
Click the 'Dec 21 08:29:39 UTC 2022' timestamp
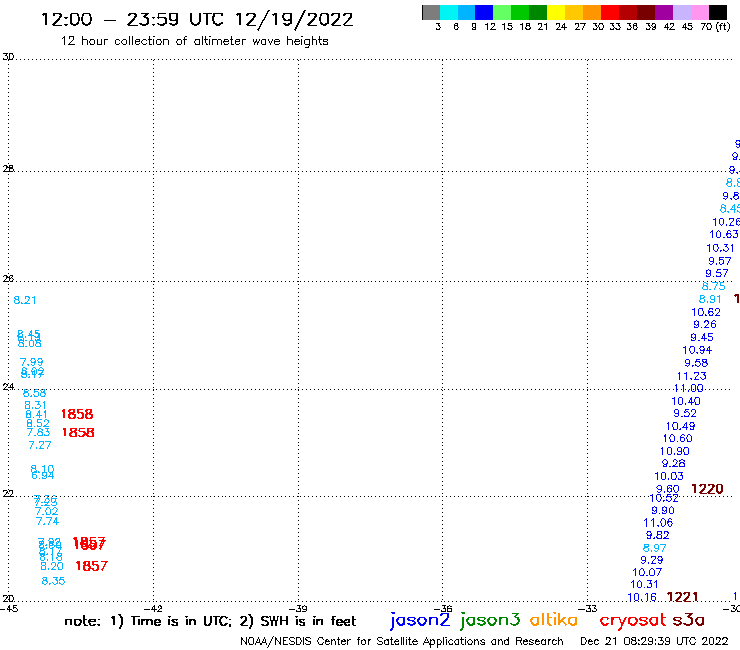(654, 641)
